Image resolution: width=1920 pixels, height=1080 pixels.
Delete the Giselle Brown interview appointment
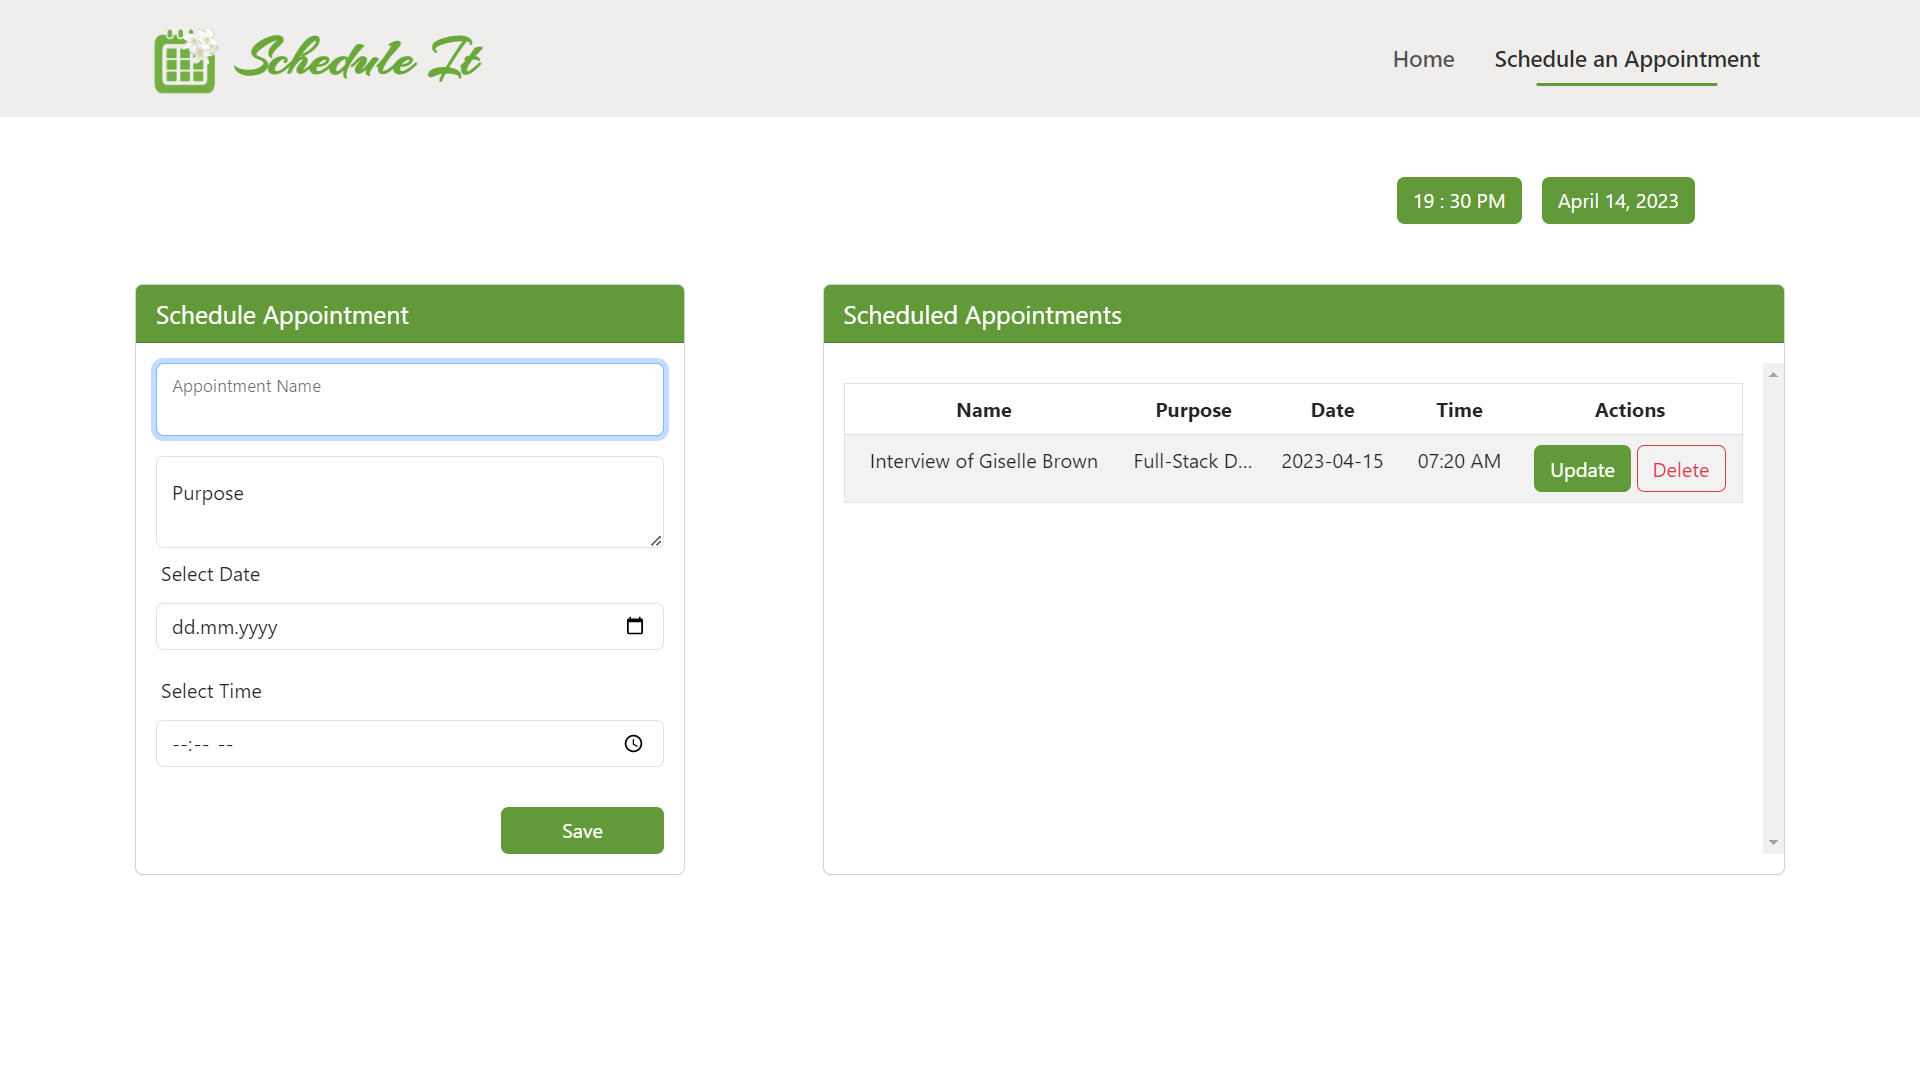point(1681,469)
